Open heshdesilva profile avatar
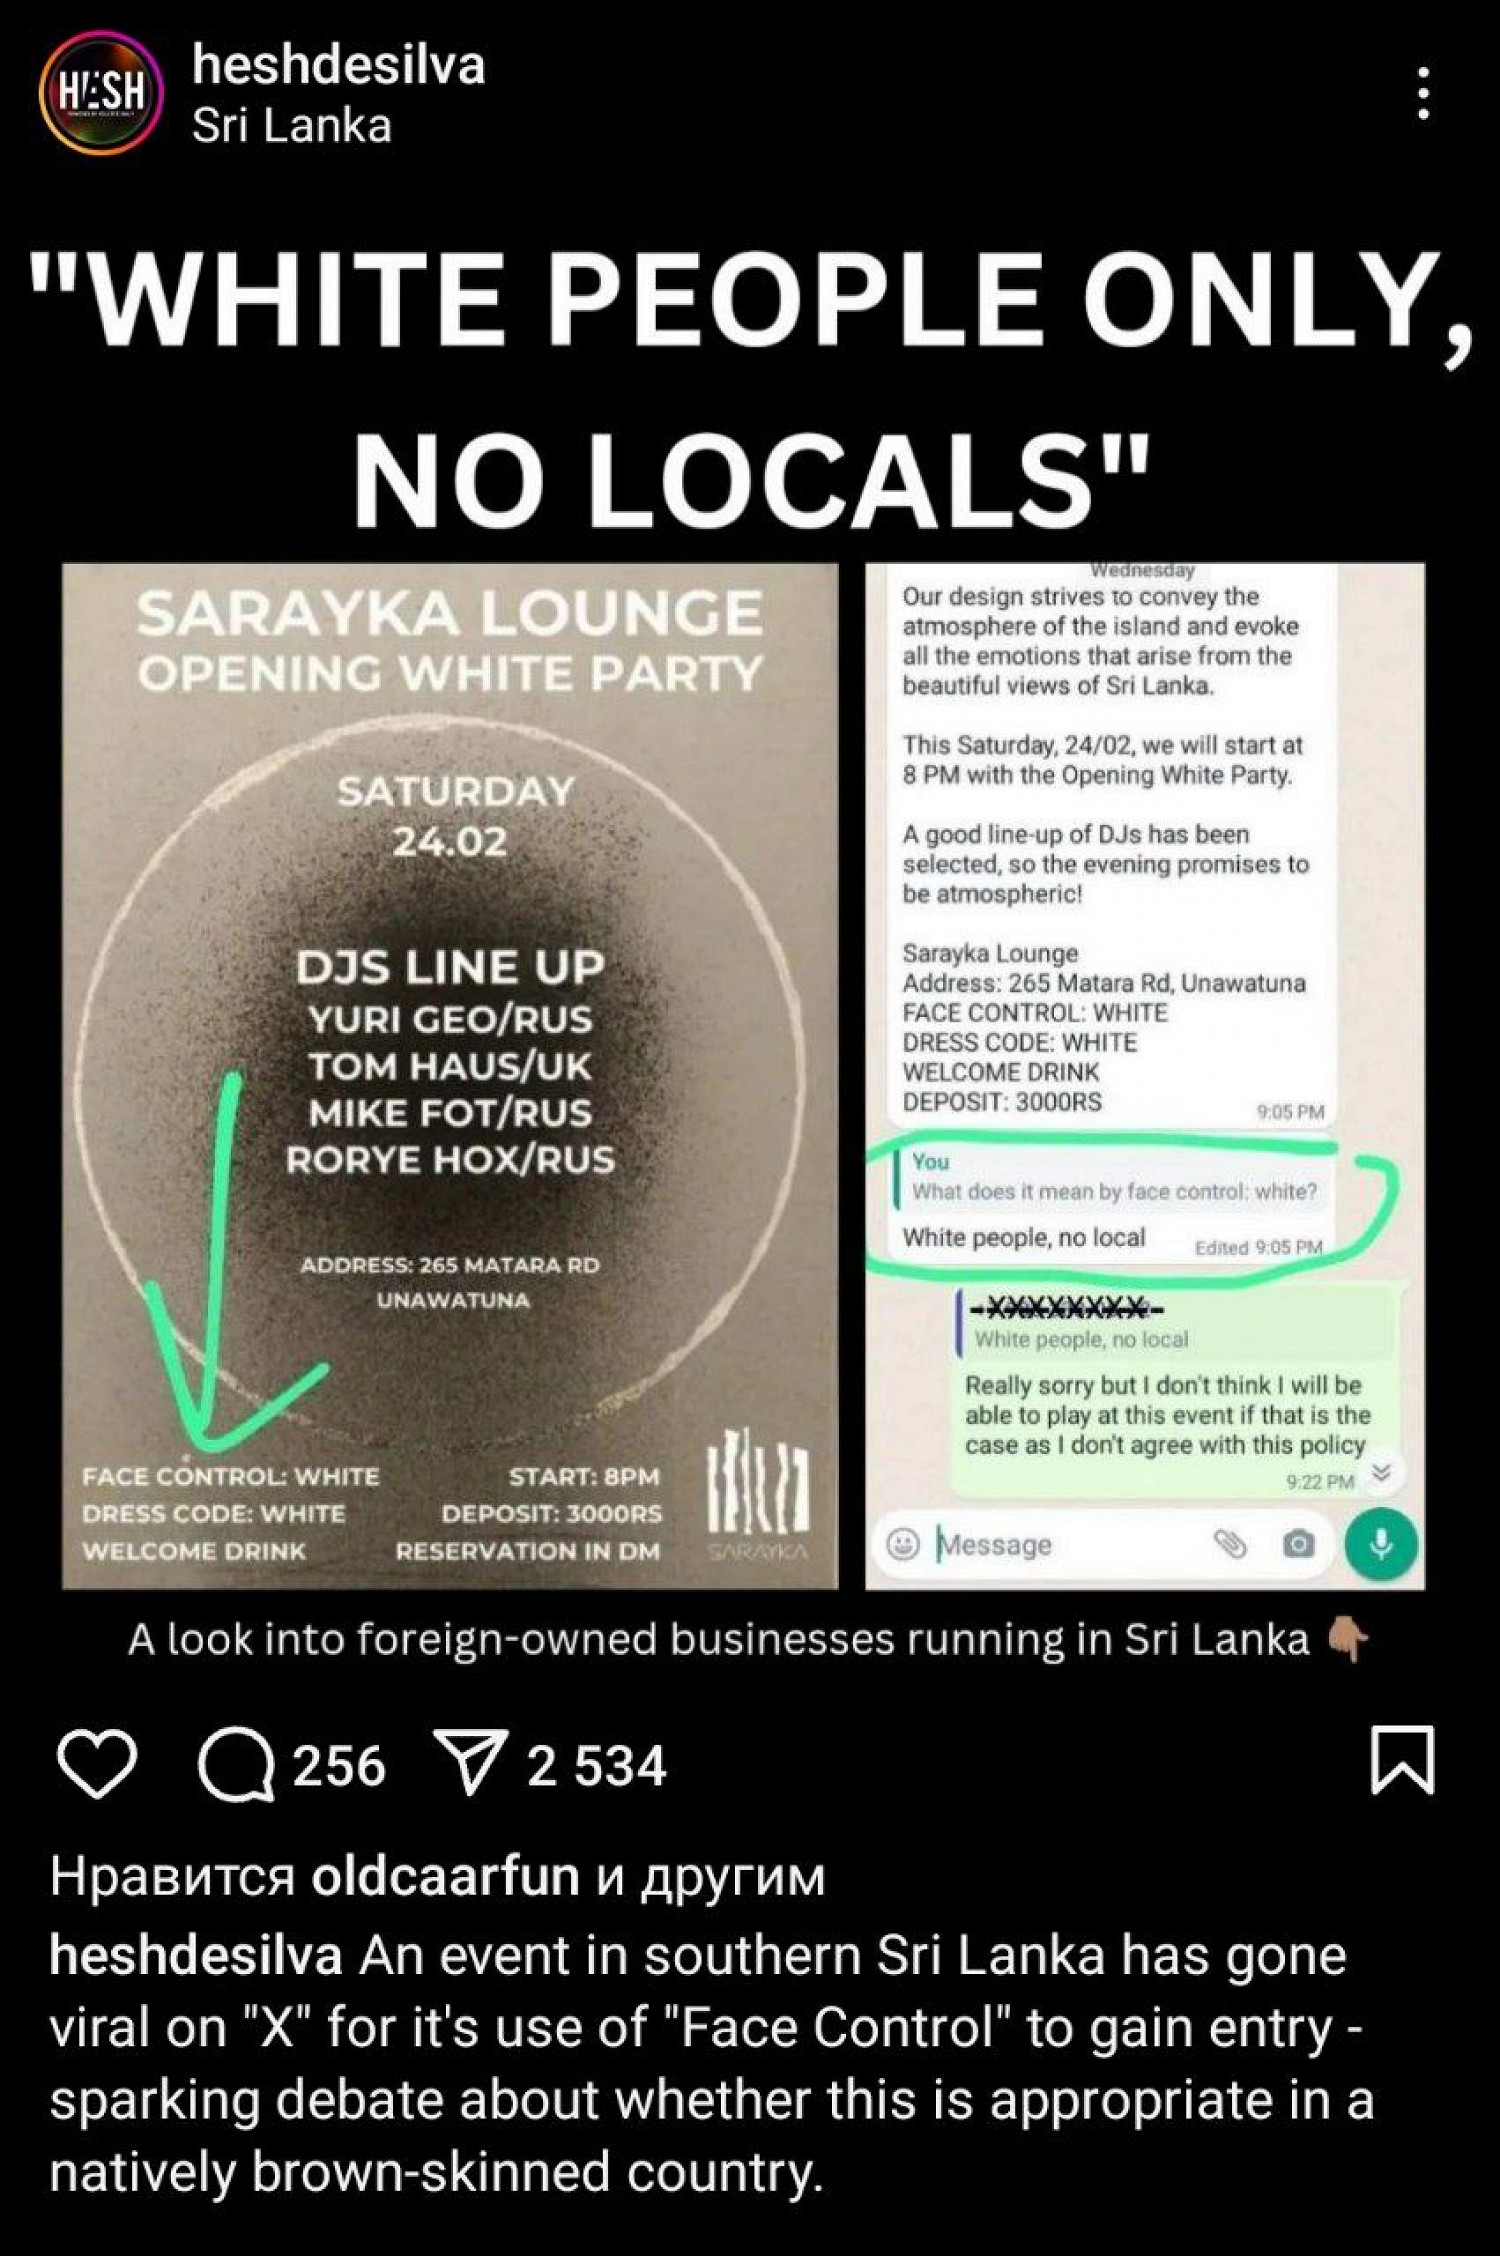Viewport: 1500px width, 2256px height. (x=100, y=93)
